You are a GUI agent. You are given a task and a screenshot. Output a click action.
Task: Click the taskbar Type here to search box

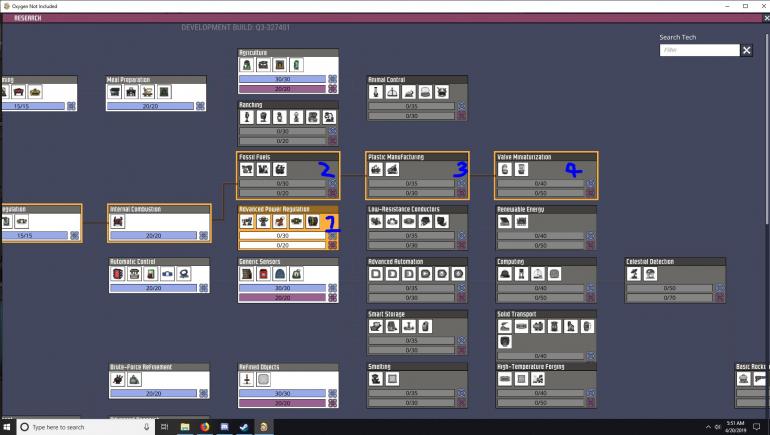[85, 427]
